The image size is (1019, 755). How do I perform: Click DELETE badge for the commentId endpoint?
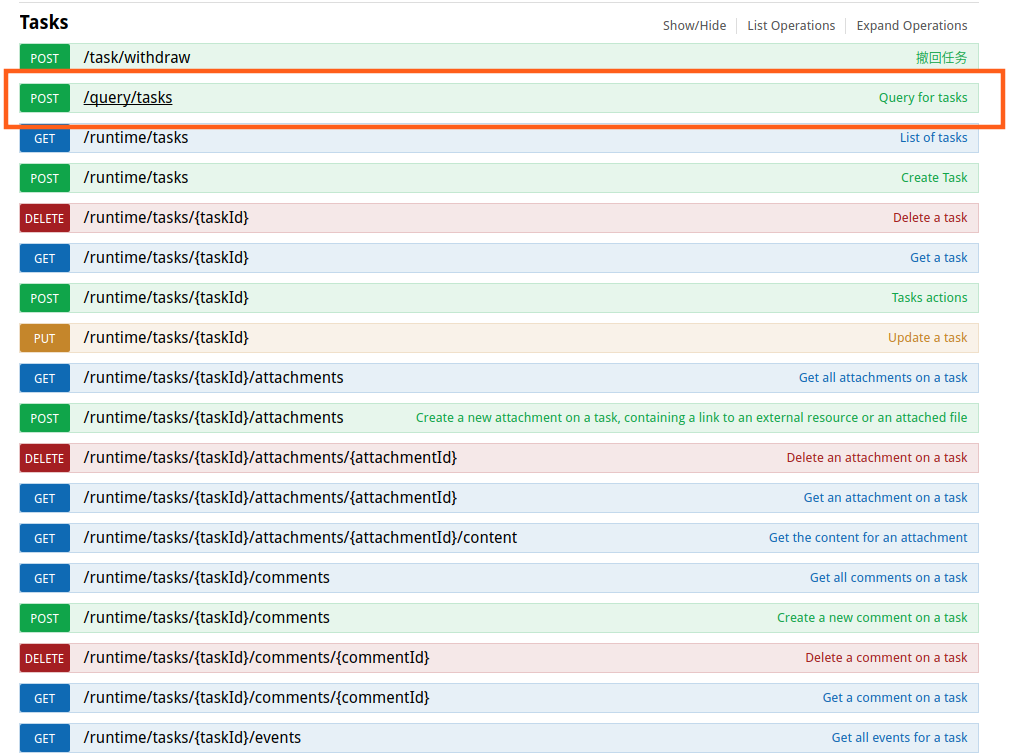point(45,659)
